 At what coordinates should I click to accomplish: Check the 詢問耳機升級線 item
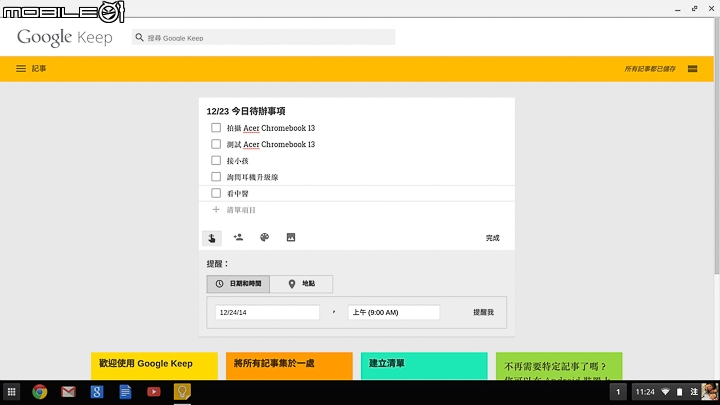pyautogui.click(x=216, y=177)
